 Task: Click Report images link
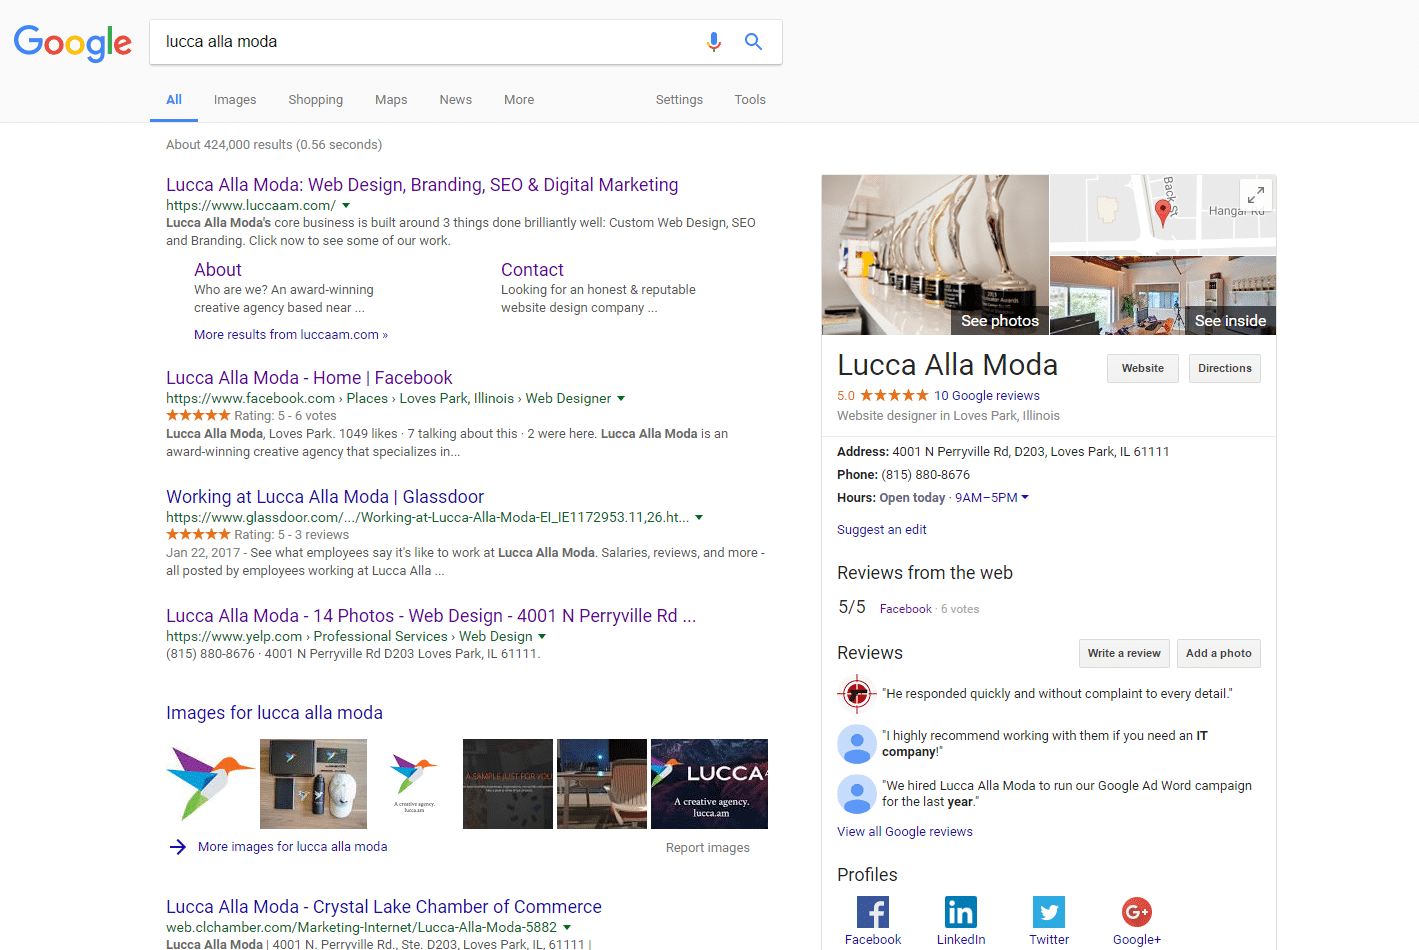tap(708, 848)
